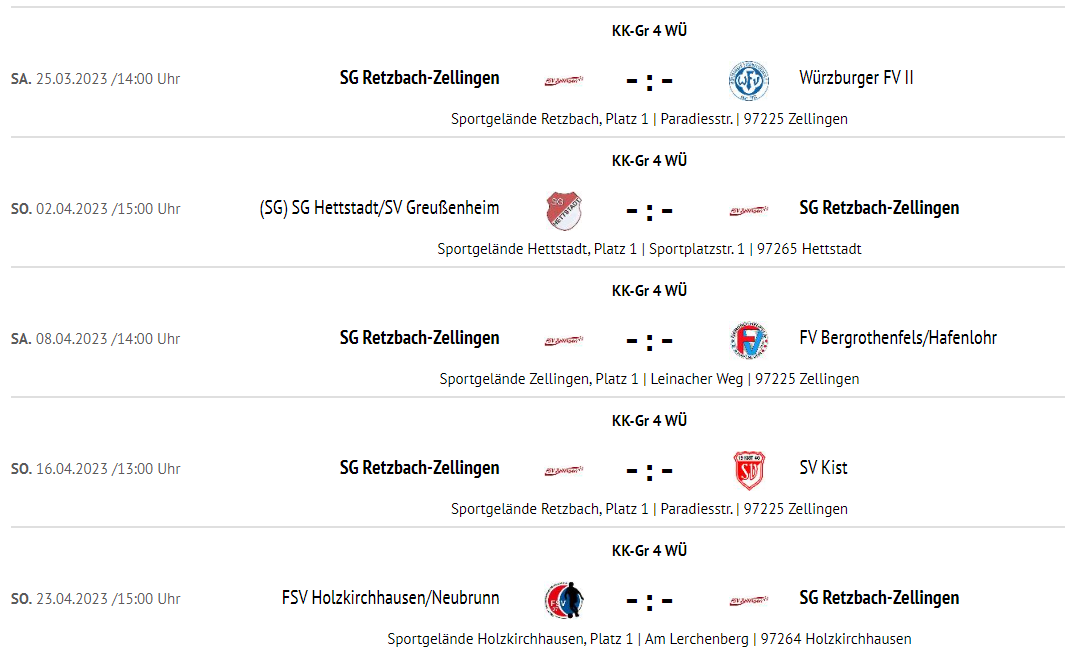Open (SG) SG Hettstadt/SV Greußenheim team page

click(379, 208)
